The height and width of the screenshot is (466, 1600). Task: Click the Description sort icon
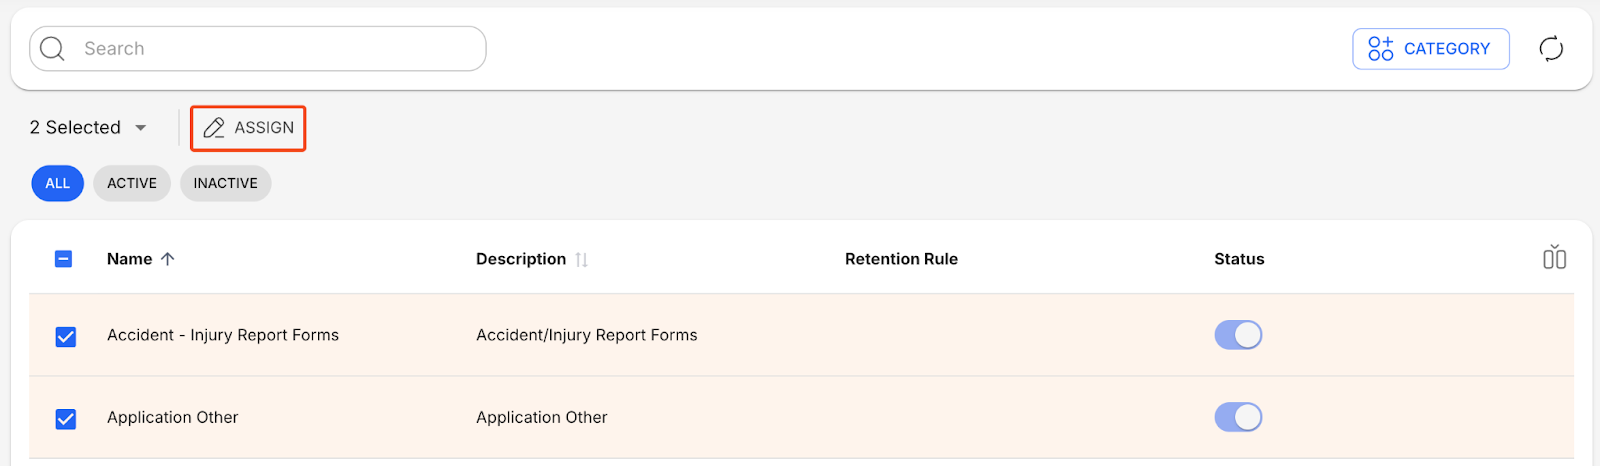(x=582, y=260)
